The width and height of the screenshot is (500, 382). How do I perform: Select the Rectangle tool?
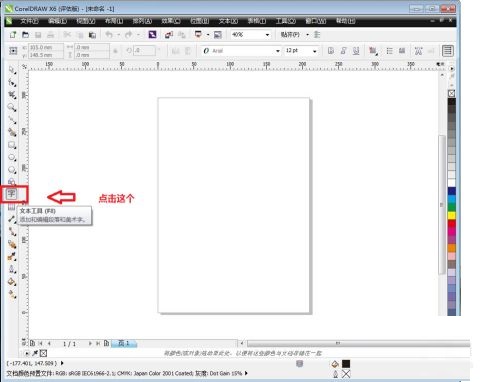coord(12,145)
